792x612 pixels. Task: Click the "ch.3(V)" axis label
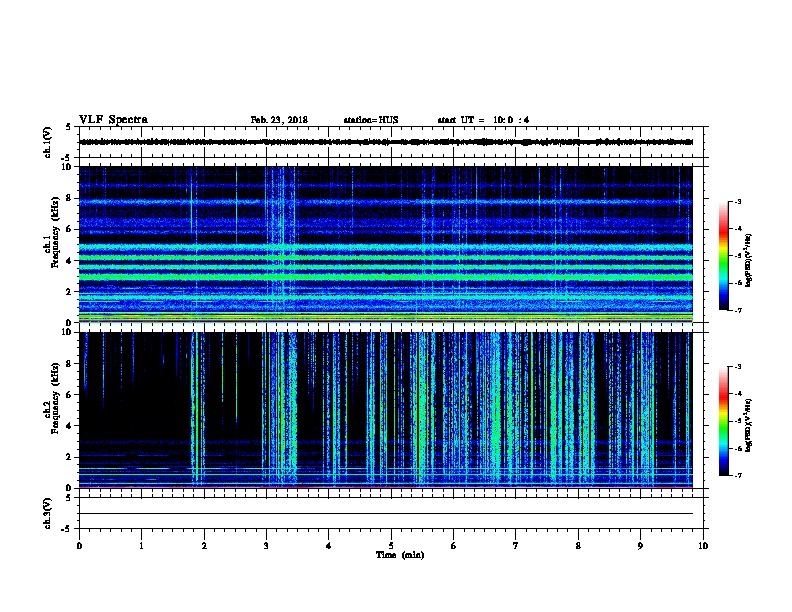48,513
